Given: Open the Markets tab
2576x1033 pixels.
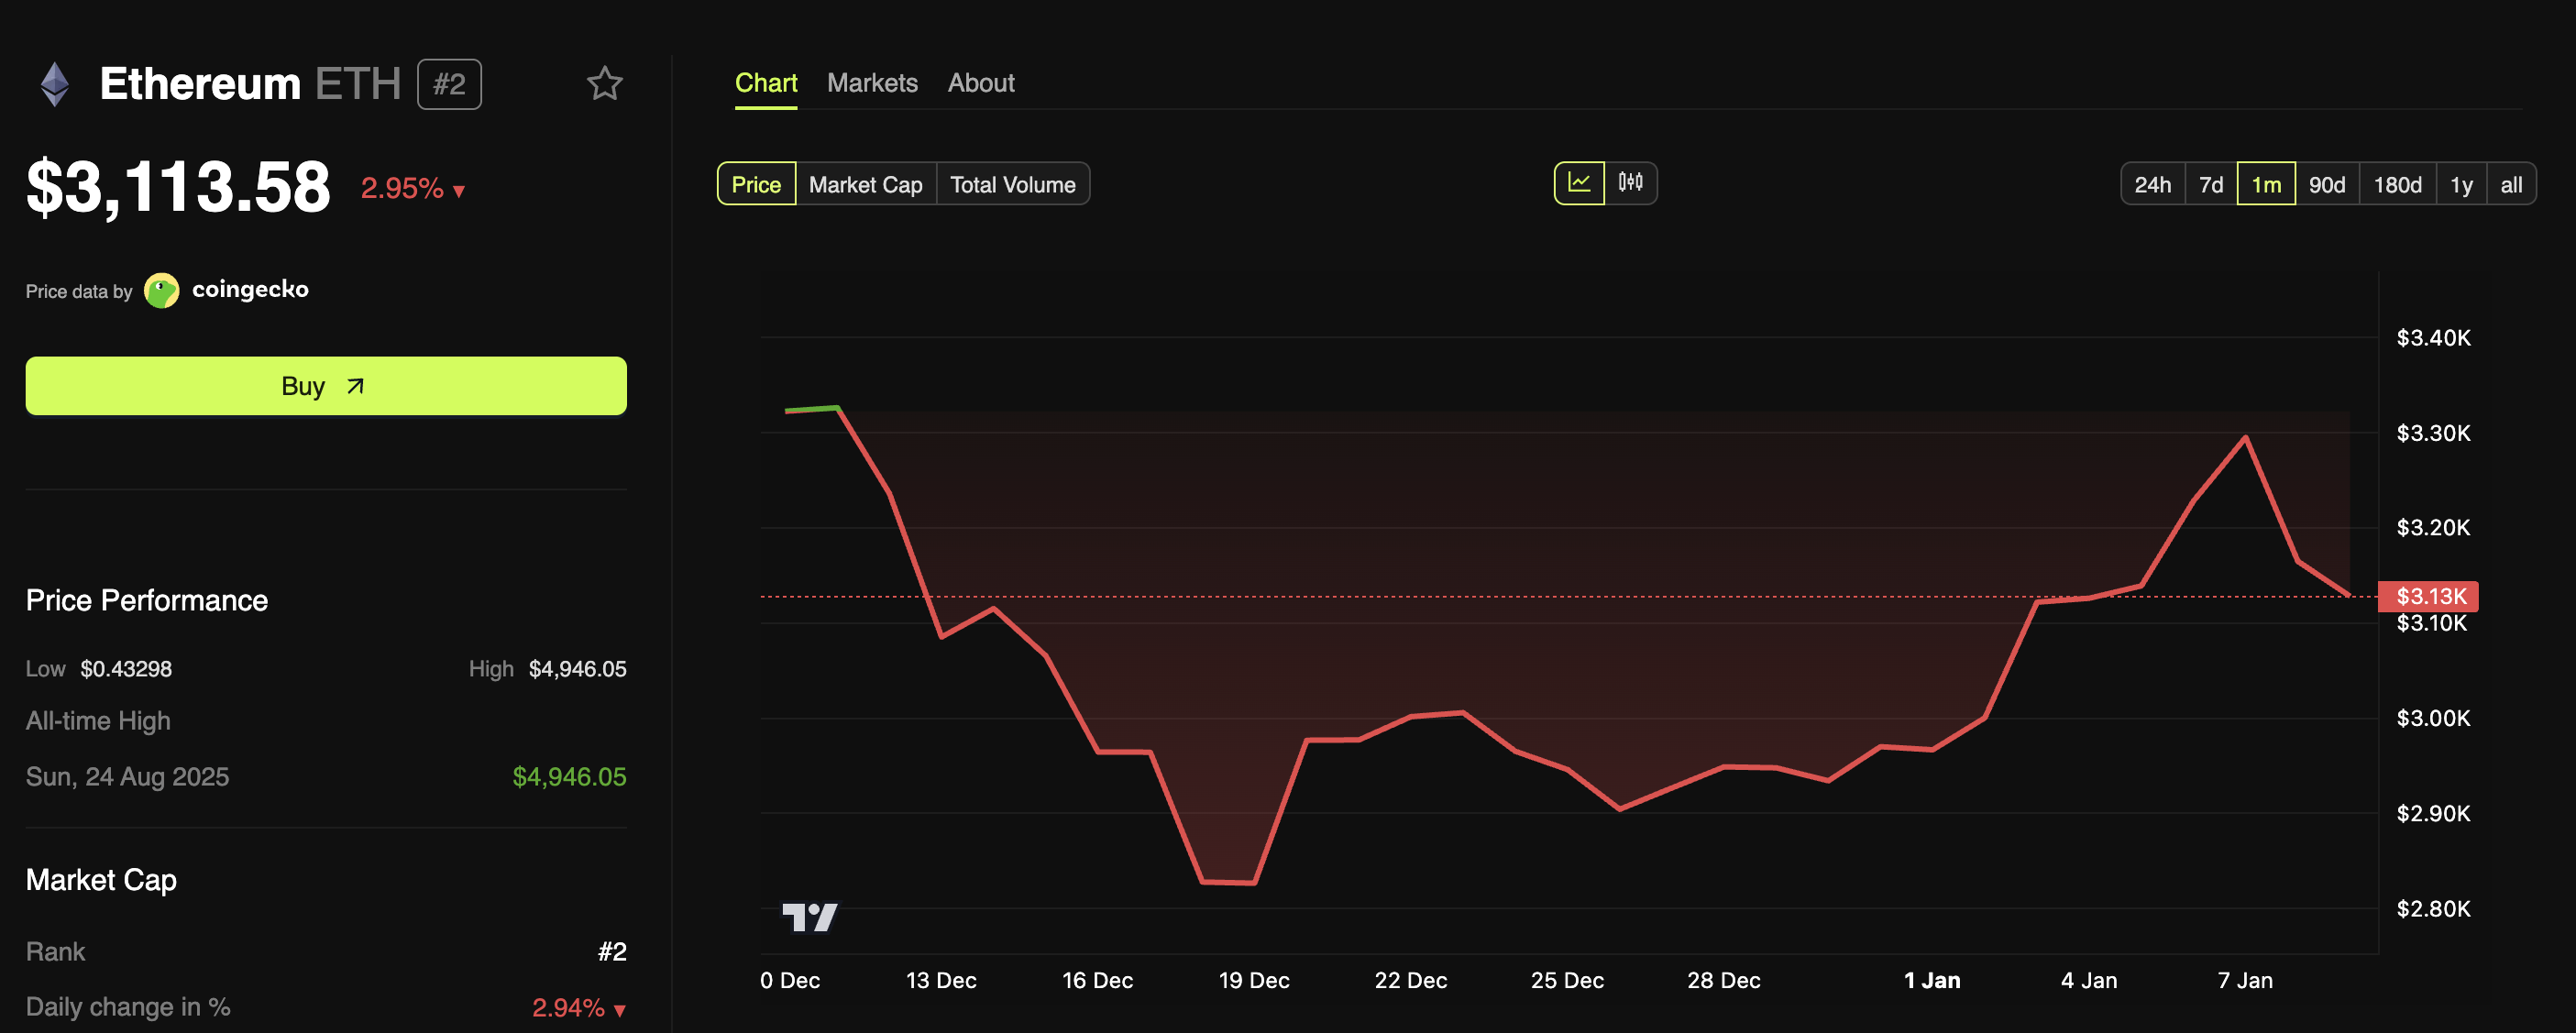Looking at the screenshot, I should coord(872,83).
